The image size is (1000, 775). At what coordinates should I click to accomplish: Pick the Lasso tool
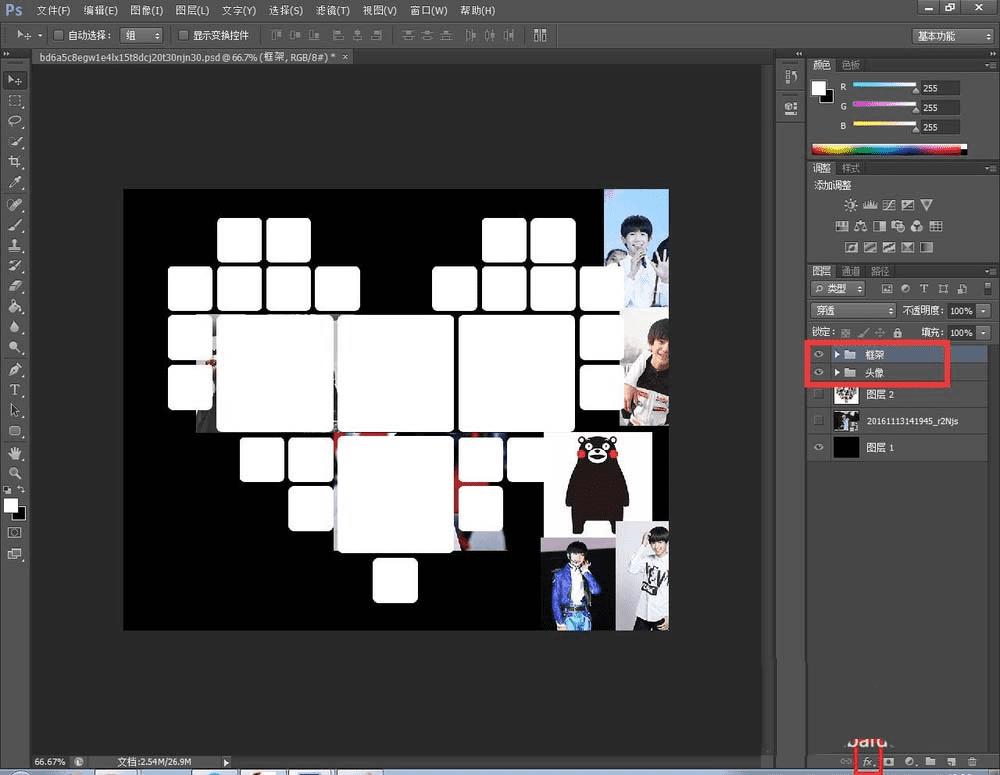[15, 121]
